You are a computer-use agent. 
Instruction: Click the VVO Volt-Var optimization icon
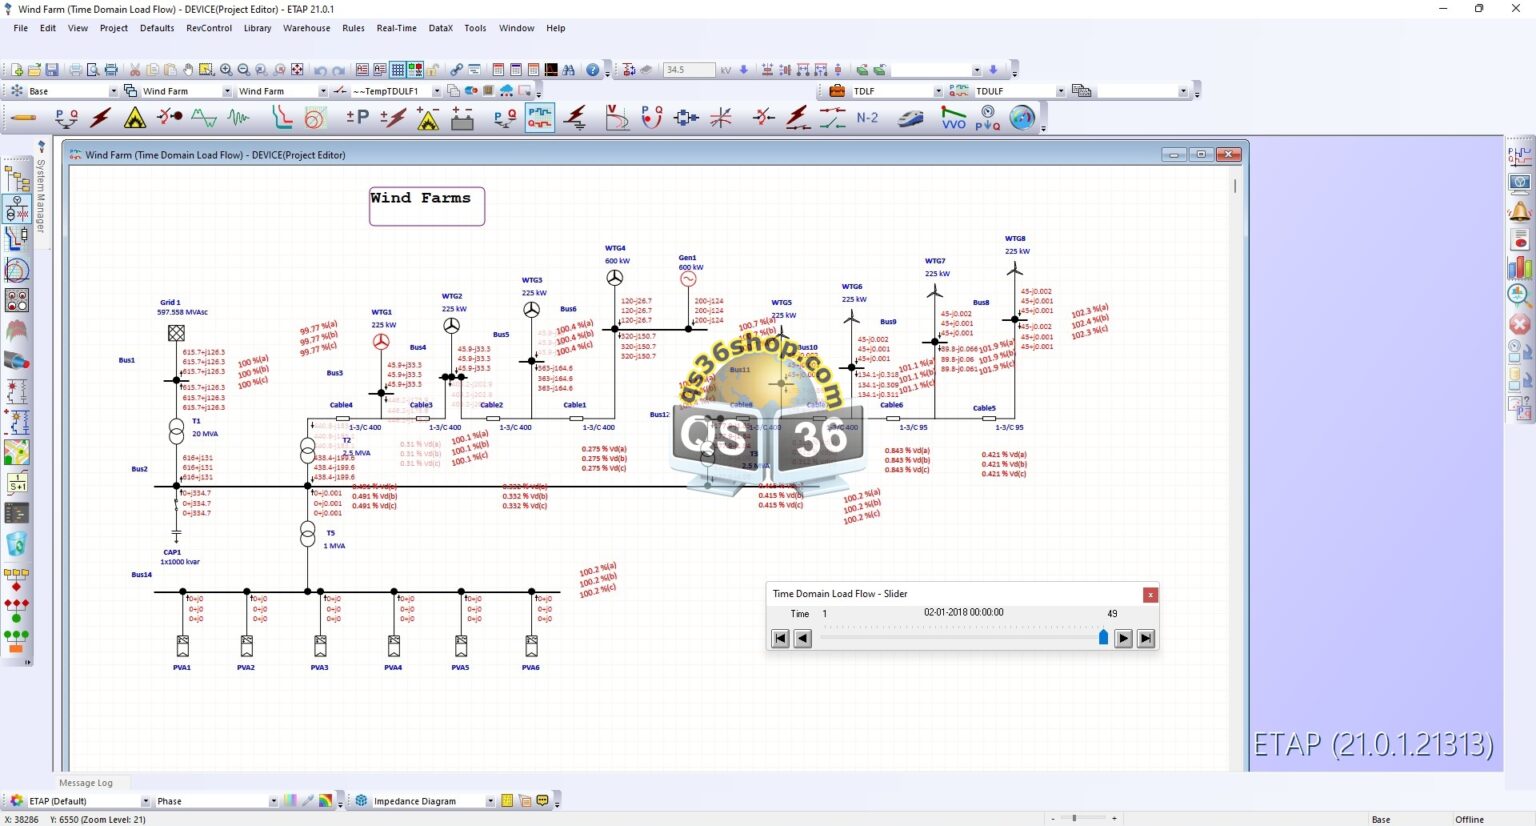pos(953,118)
